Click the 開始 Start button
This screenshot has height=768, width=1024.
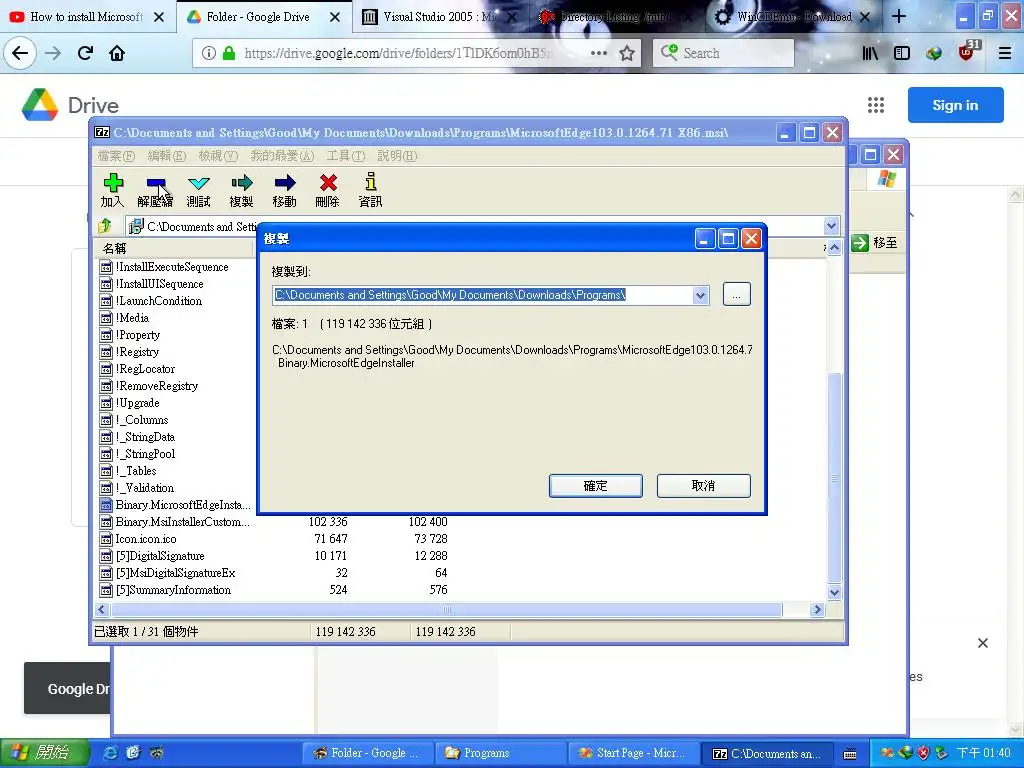44,753
